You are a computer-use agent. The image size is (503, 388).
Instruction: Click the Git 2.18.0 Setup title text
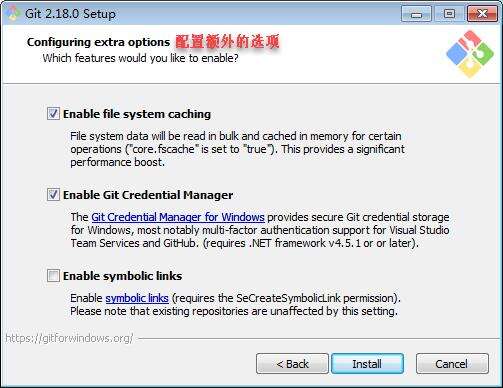[x=71, y=14]
